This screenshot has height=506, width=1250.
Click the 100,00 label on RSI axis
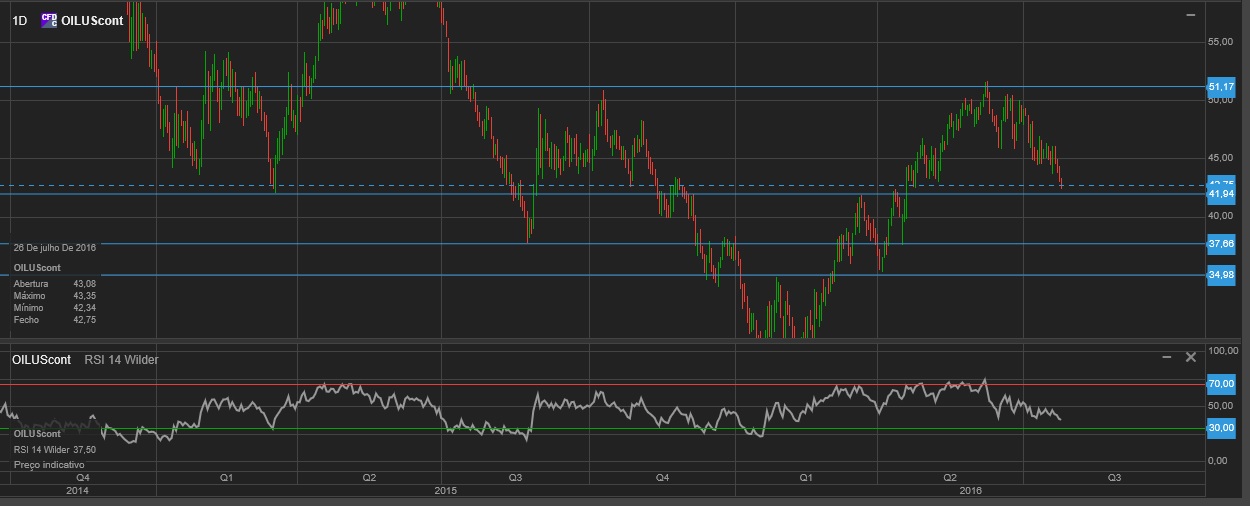(1223, 351)
